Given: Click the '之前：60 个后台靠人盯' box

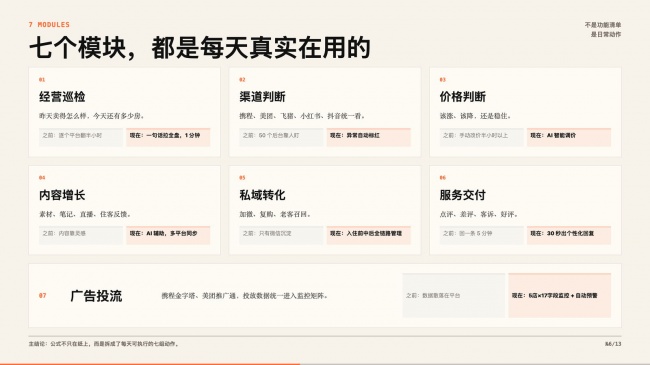Looking at the screenshot, I should [x=281, y=137].
